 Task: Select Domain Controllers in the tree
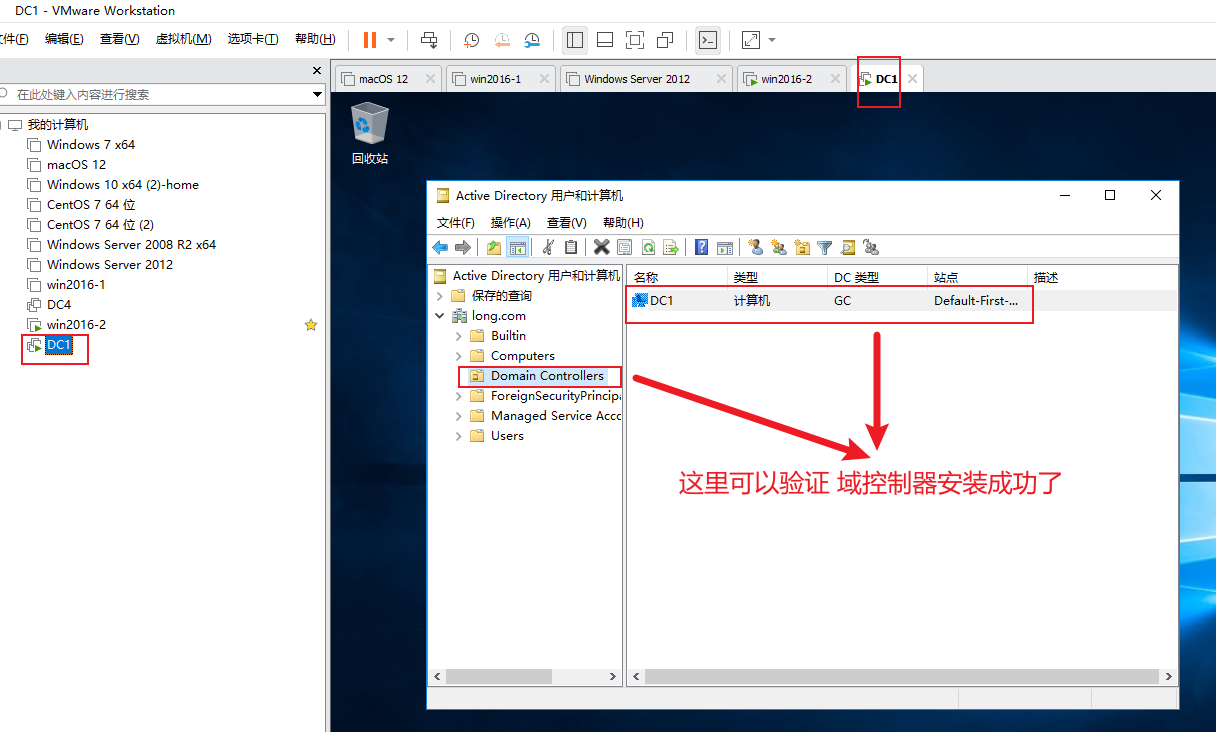pos(547,376)
